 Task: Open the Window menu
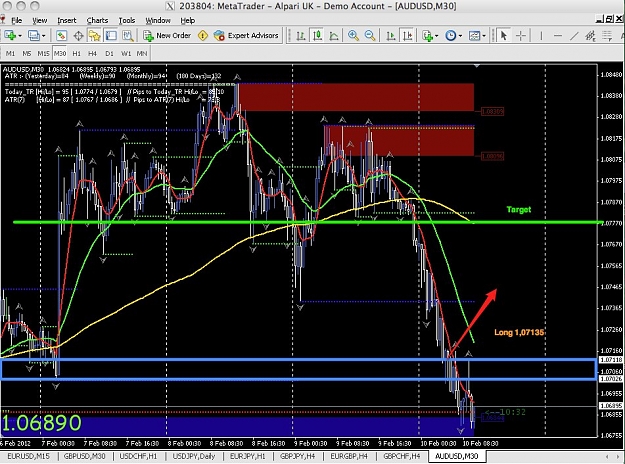tap(158, 20)
